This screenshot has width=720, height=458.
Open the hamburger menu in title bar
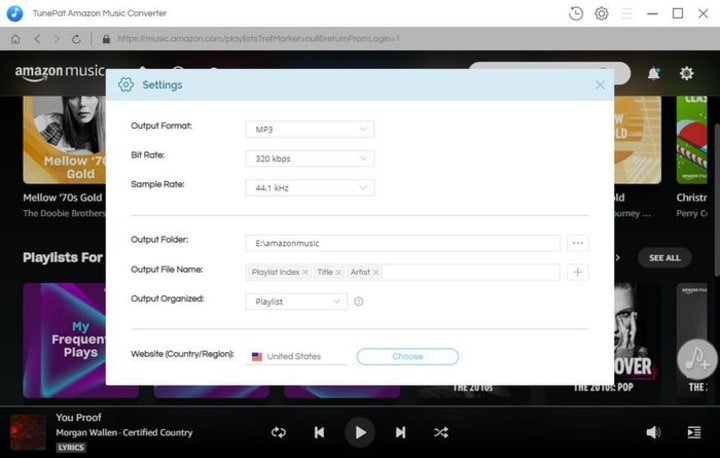click(627, 13)
